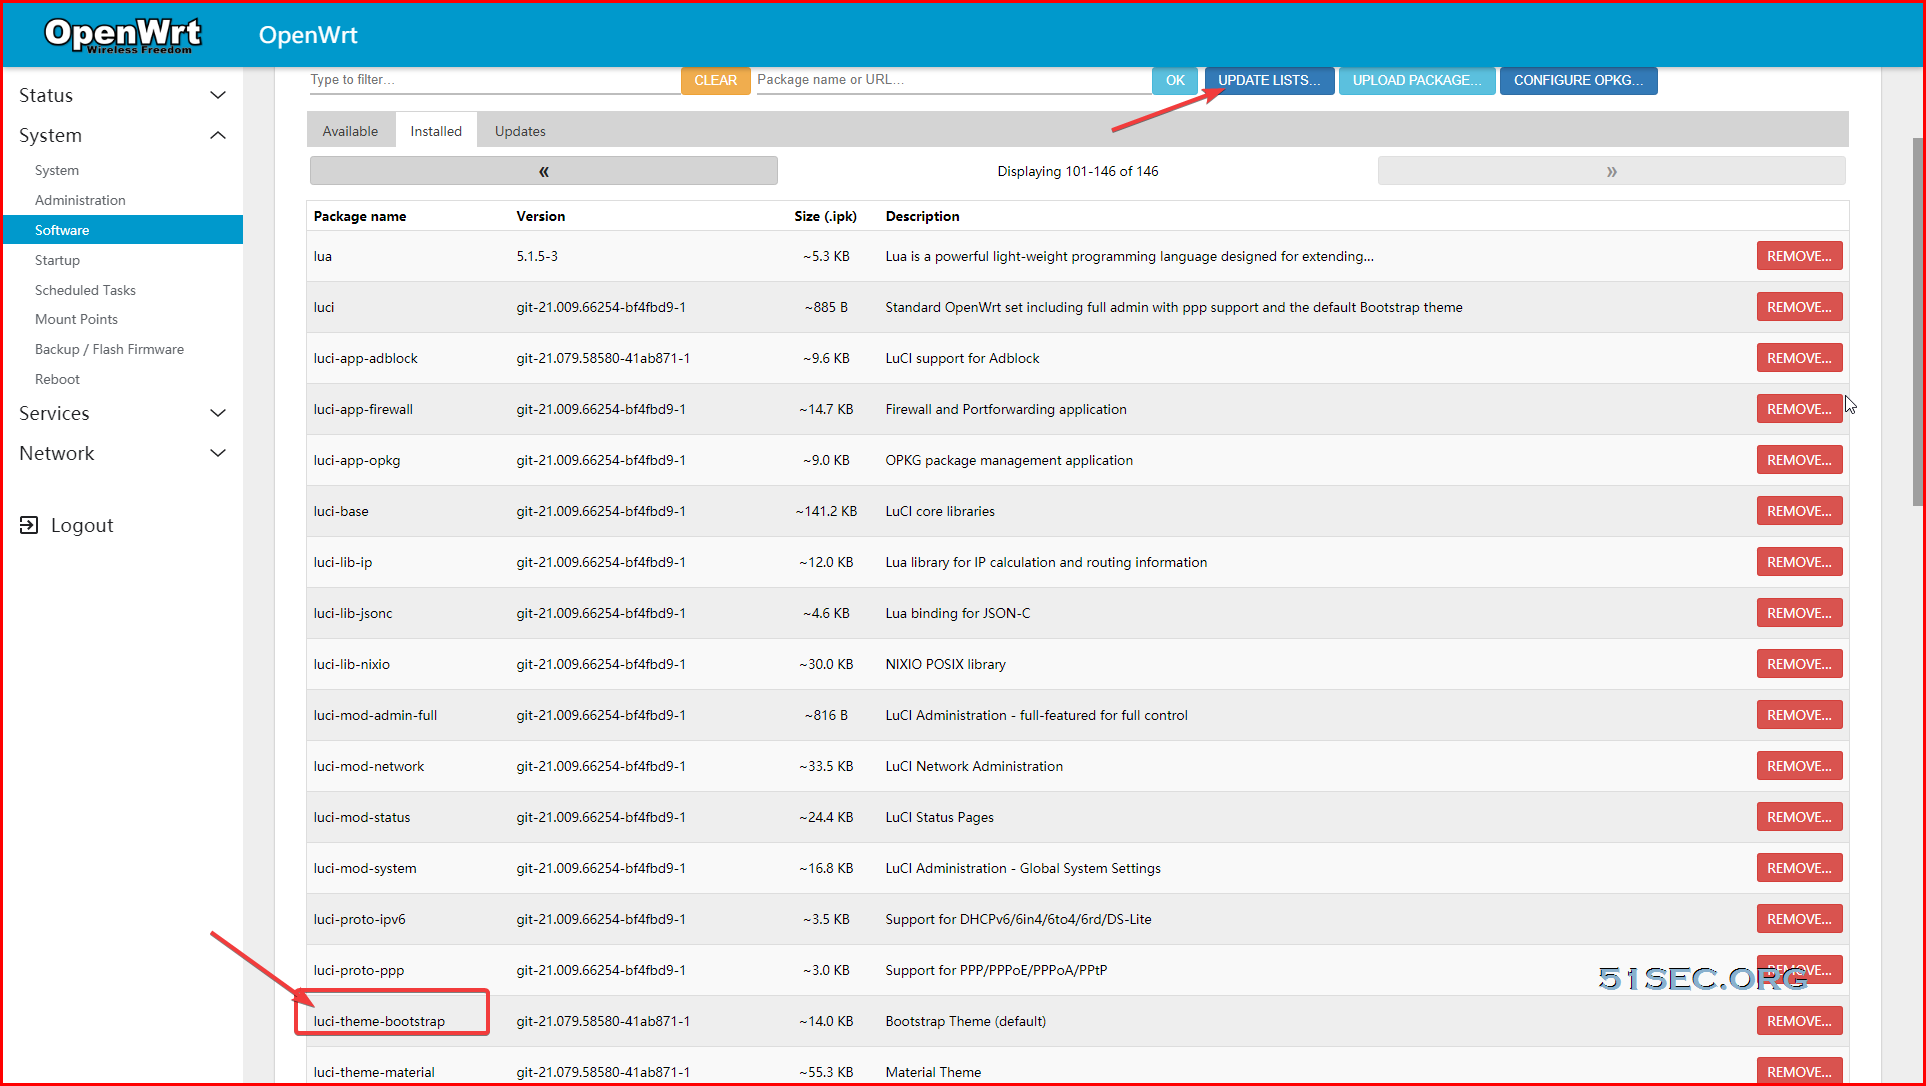Open the Startup page
Image resolution: width=1926 pixels, height=1086 pixels.
tap(57, 260)
